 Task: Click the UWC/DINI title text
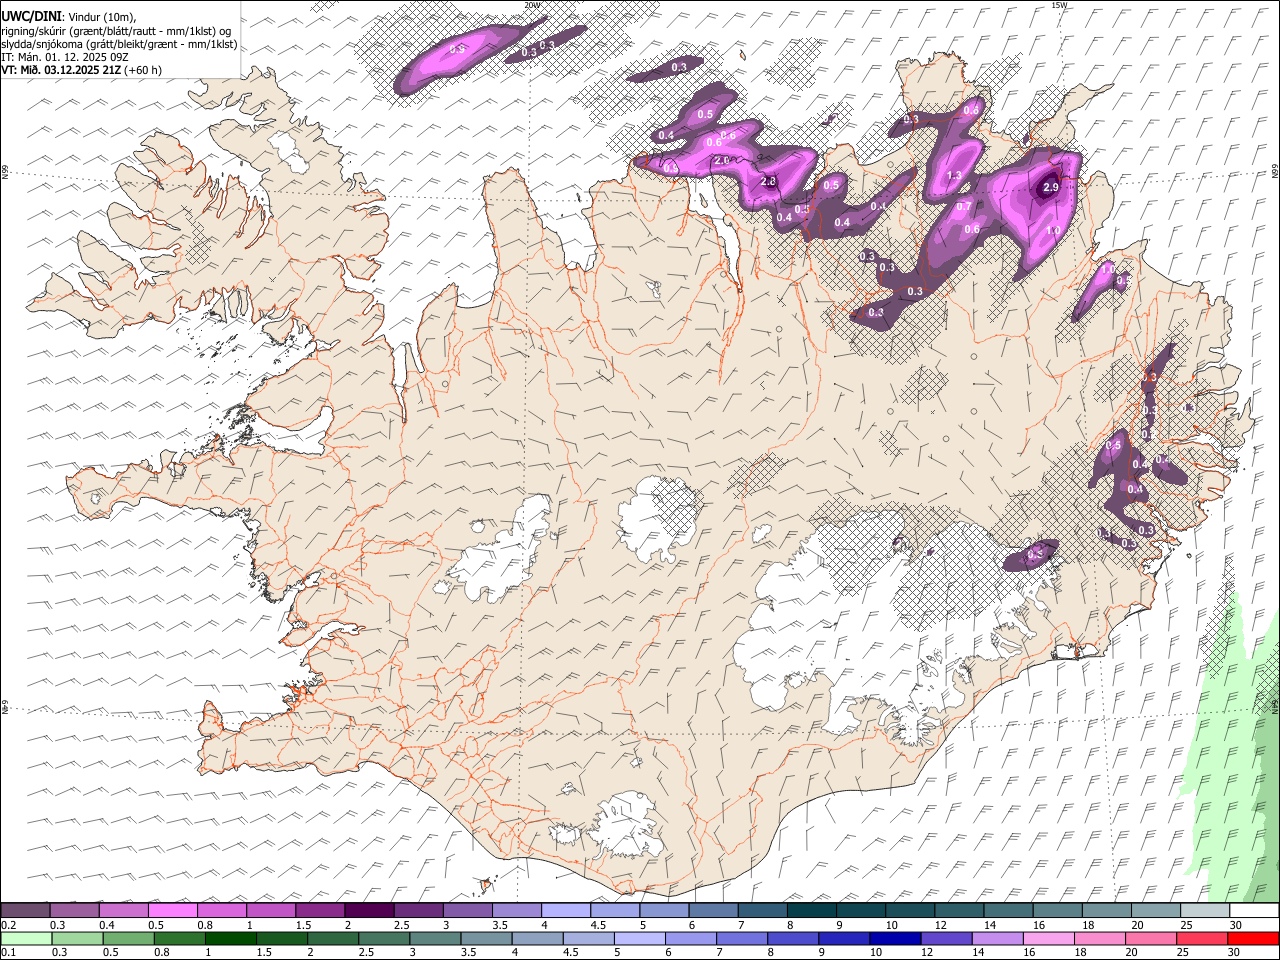point(32,16)
